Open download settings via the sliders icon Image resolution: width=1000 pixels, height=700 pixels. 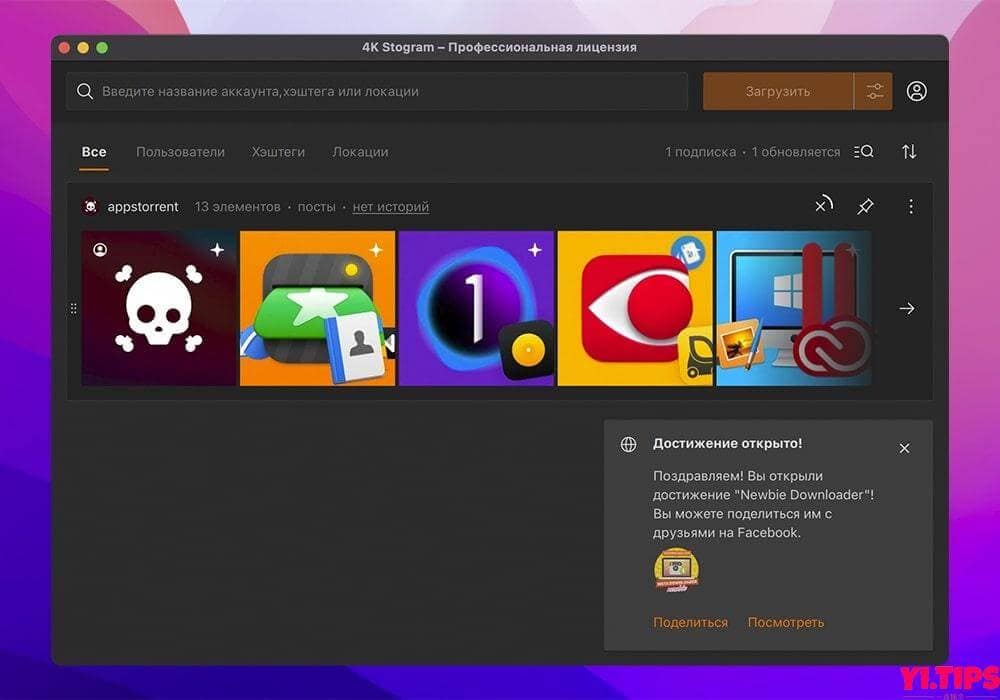pos(874,90)
